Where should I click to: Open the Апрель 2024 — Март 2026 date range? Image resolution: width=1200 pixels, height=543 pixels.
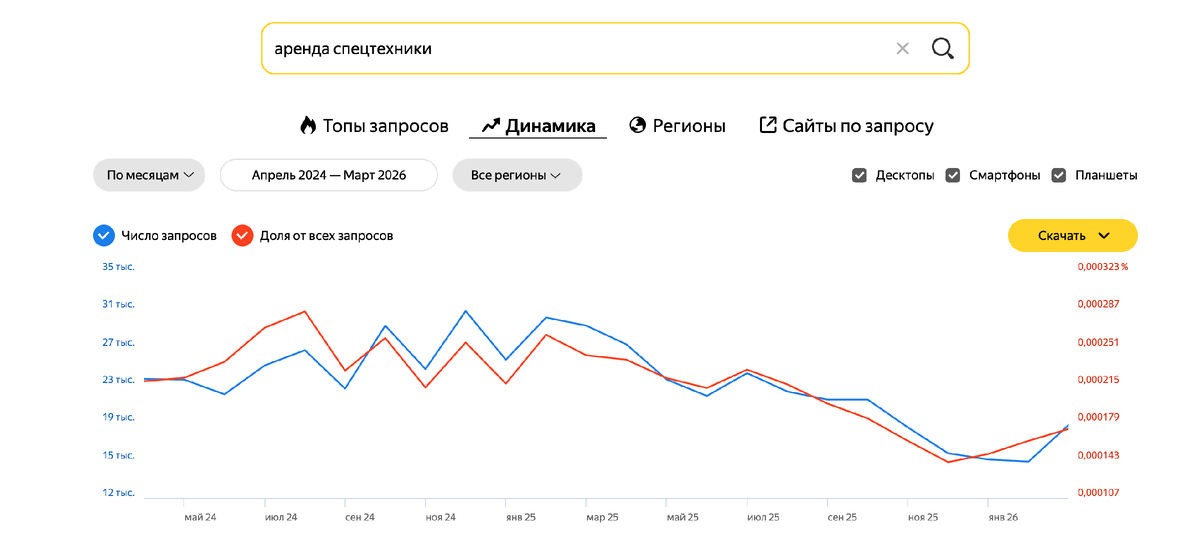pos(329,175)
